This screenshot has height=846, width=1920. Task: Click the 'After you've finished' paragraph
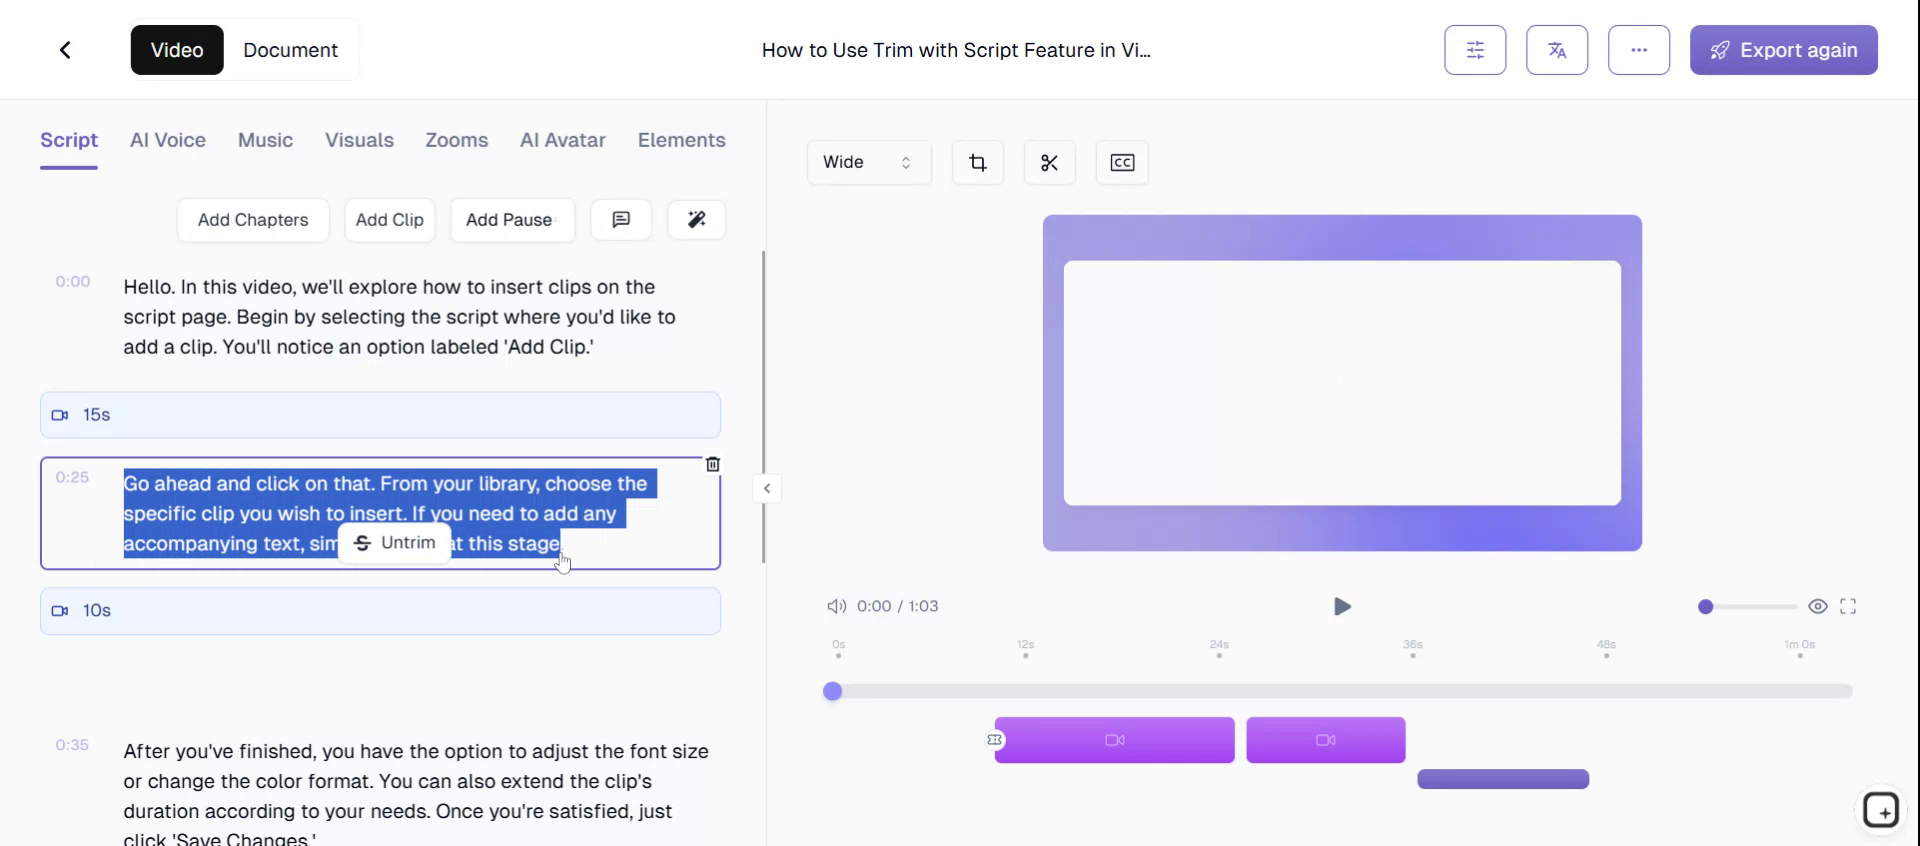coord(416,796)
